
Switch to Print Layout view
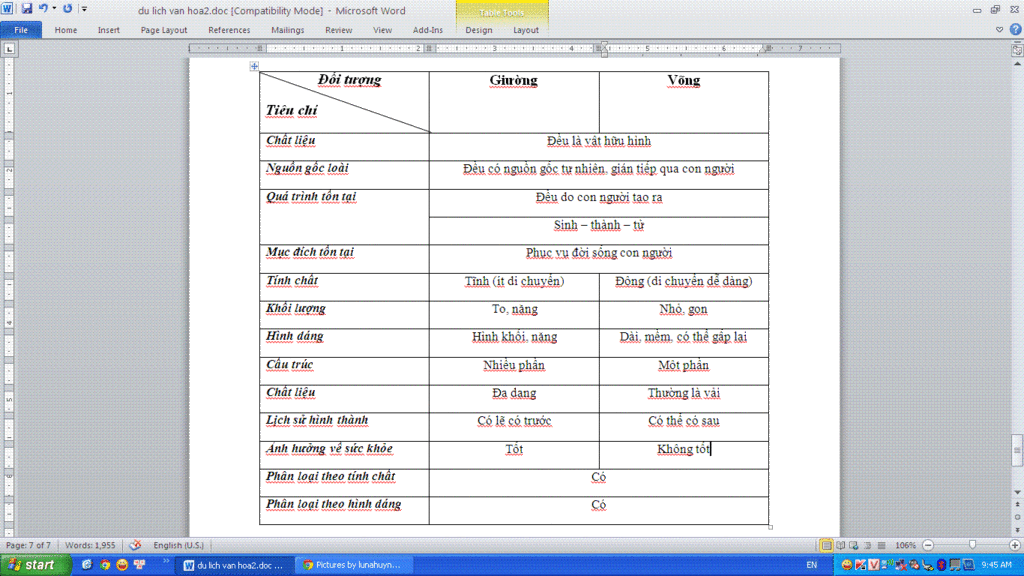pos(826,545)
